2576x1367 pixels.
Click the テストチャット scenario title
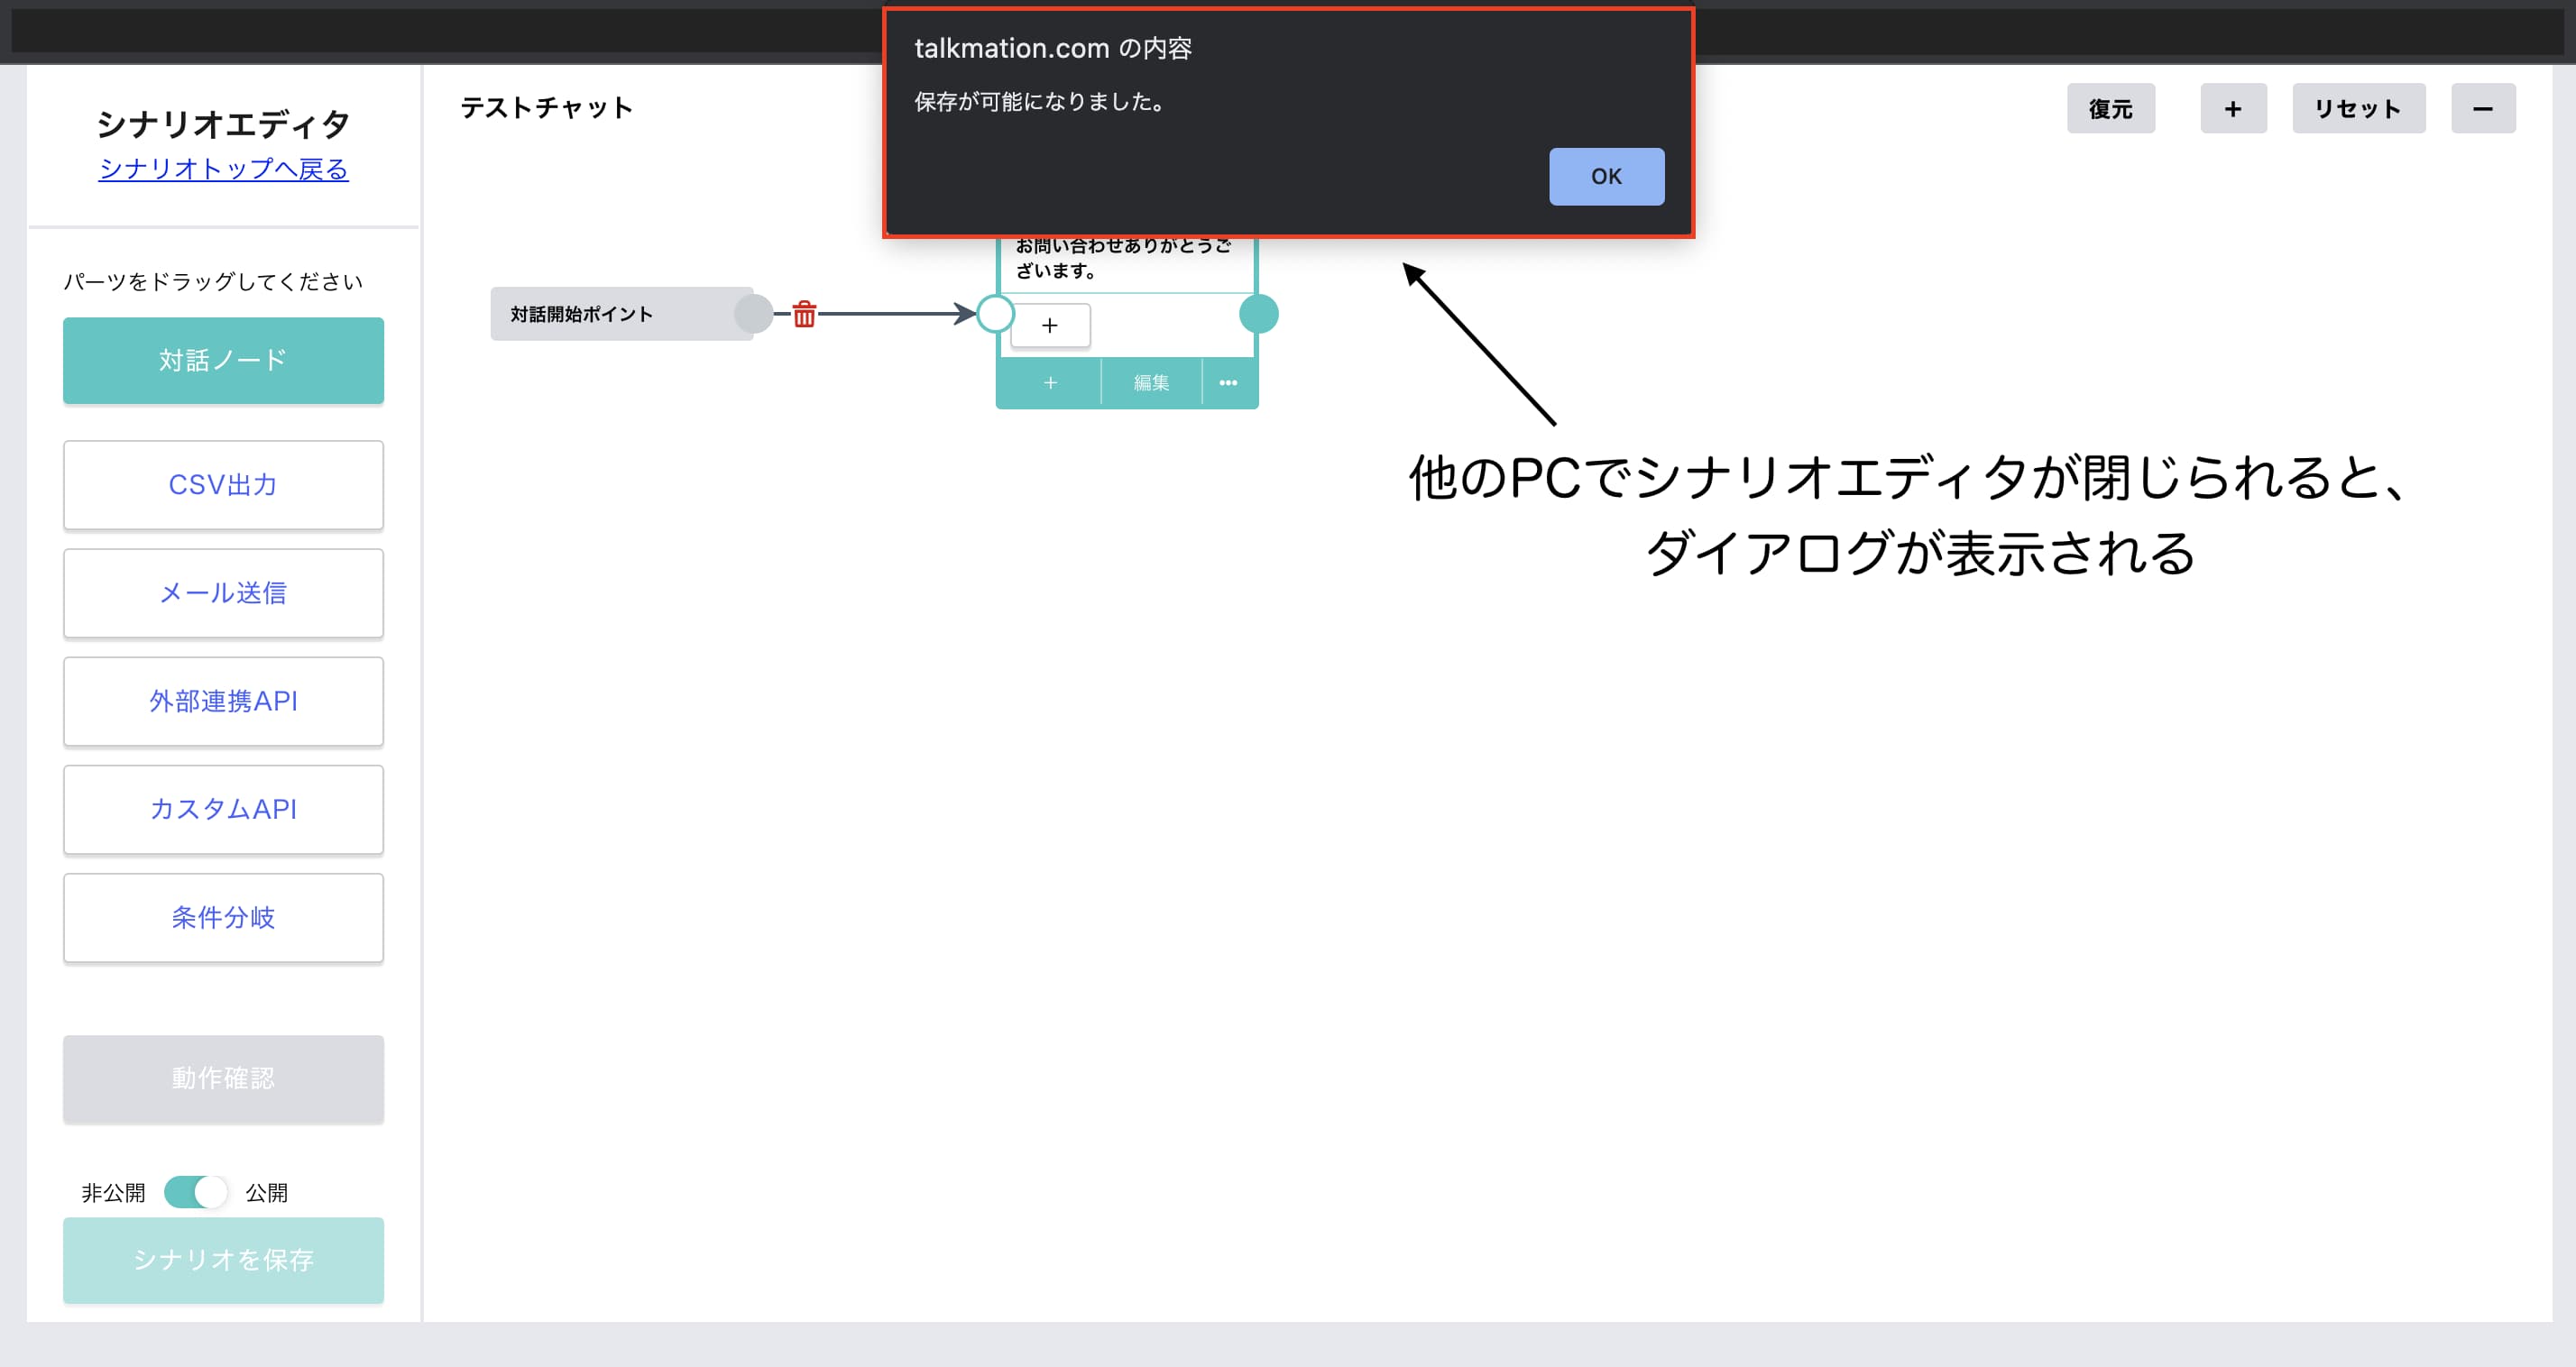click(546, 107)
